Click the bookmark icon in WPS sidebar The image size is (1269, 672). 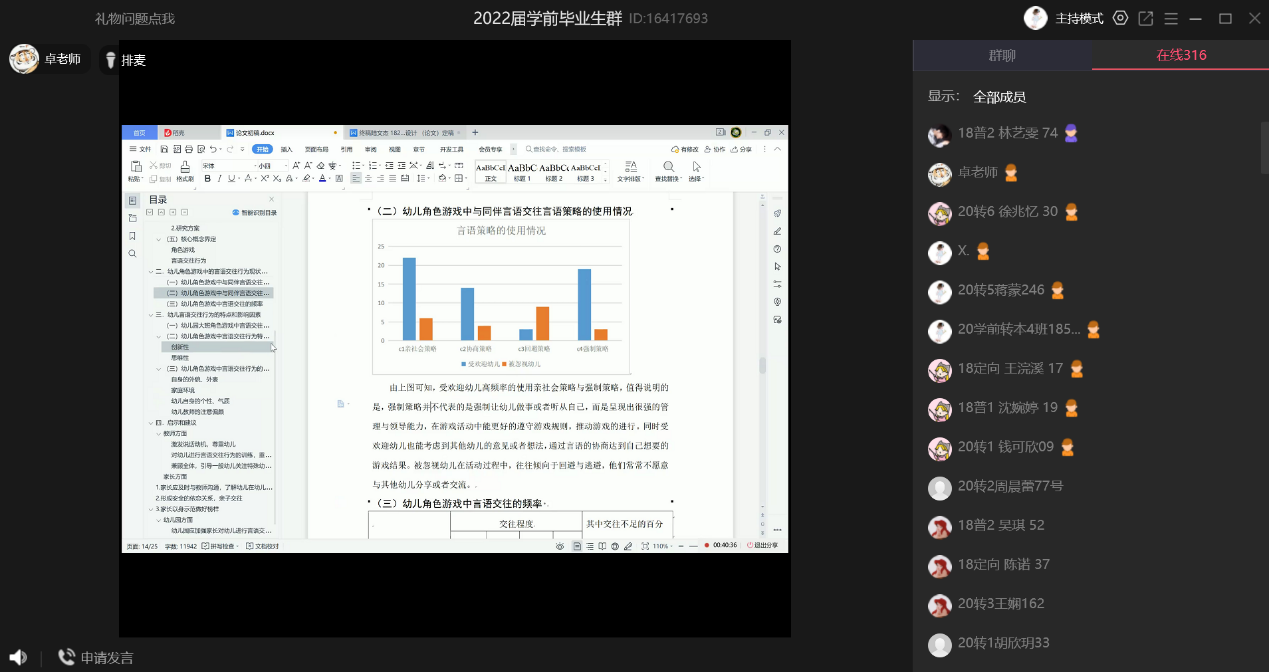click(x=132, y=236)
